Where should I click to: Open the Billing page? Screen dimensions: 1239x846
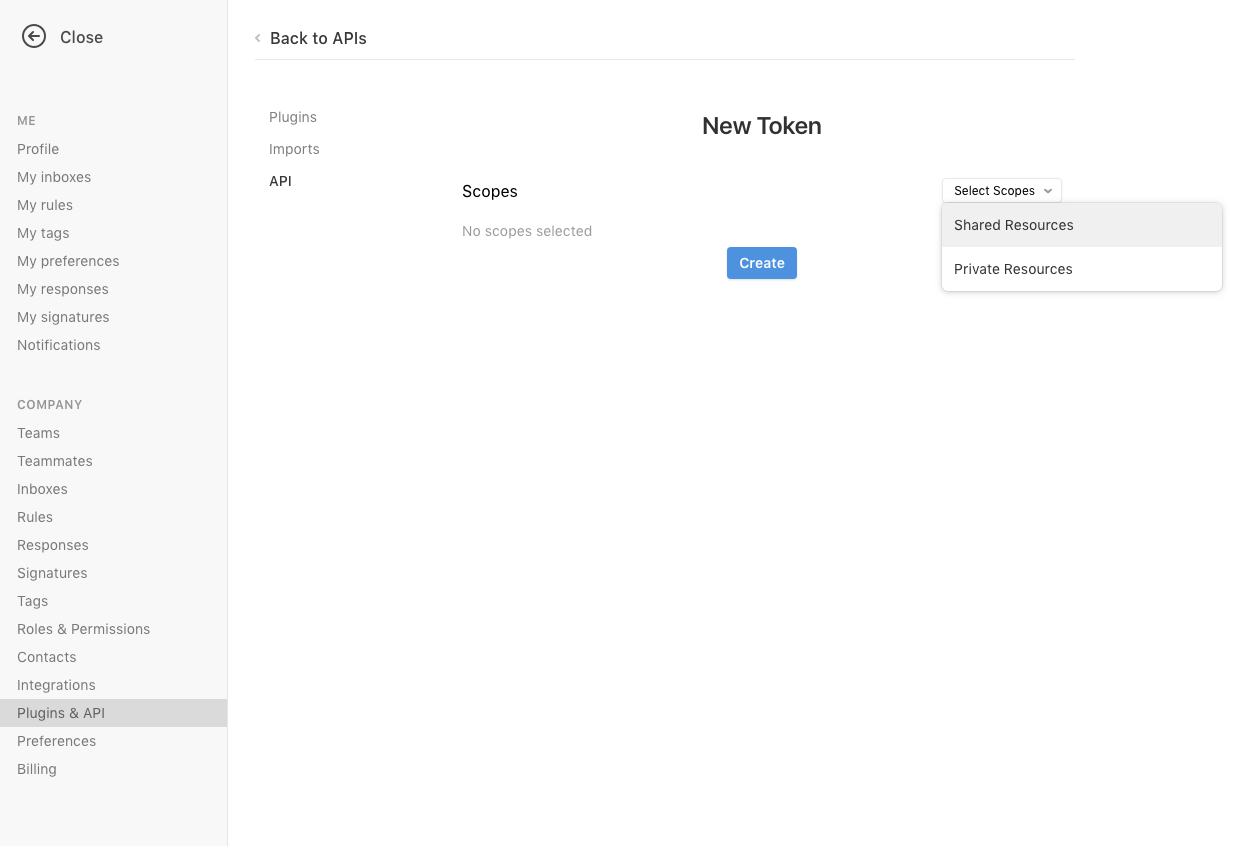click(37, 768)
